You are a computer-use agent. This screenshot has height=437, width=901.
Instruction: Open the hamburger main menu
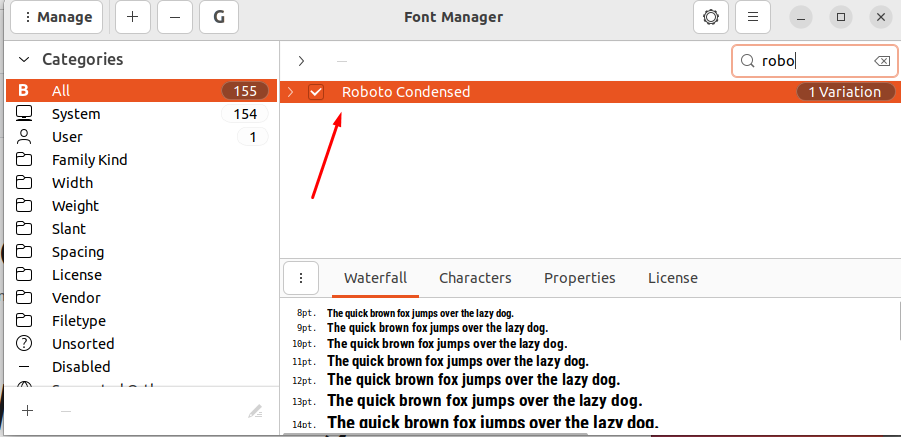coord(753,17)
